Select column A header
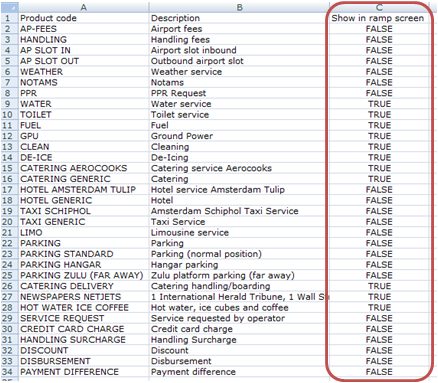Viewport: 438px width, 383px height. (84, 7)
